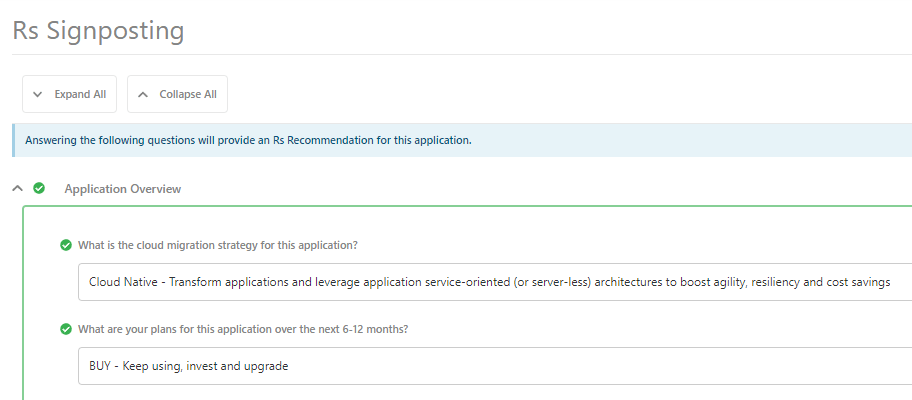Click the 'BUY - Keep using, invest and upgrade' text

(188, 366)
